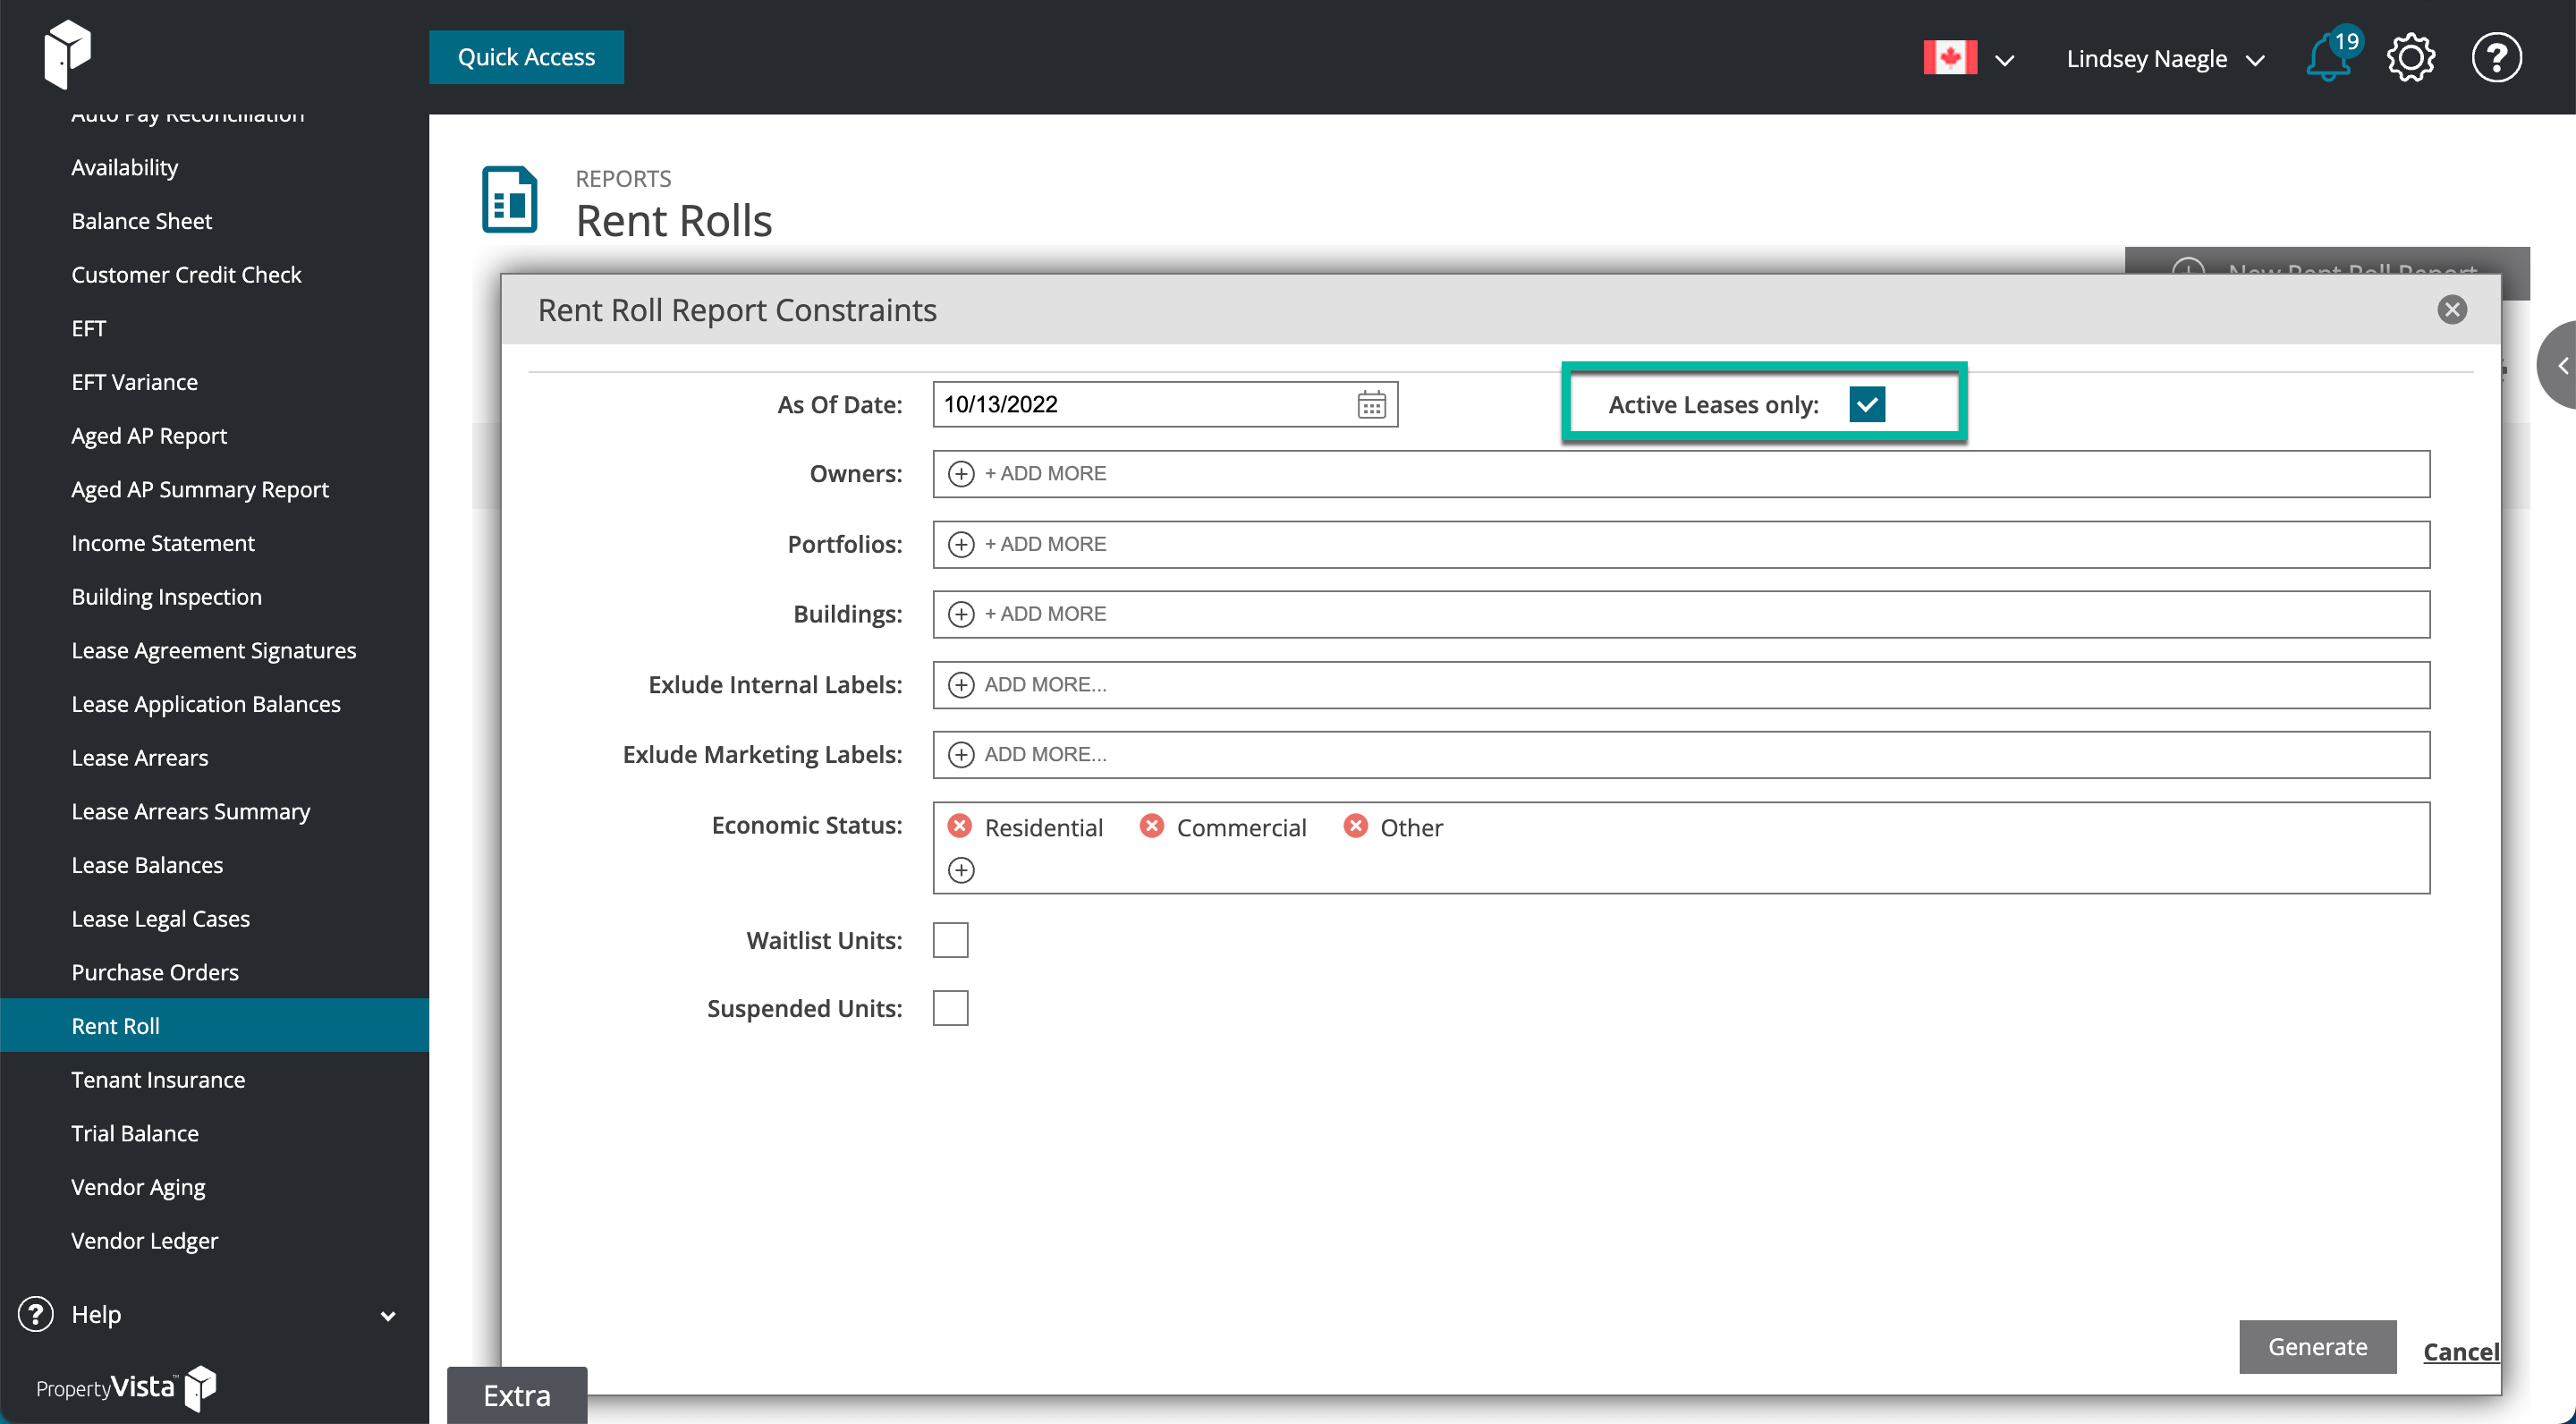Viewport: 2576px width, 1424px height.
Task: Click the plus icon in Owners field
Action: click(961, 474)
